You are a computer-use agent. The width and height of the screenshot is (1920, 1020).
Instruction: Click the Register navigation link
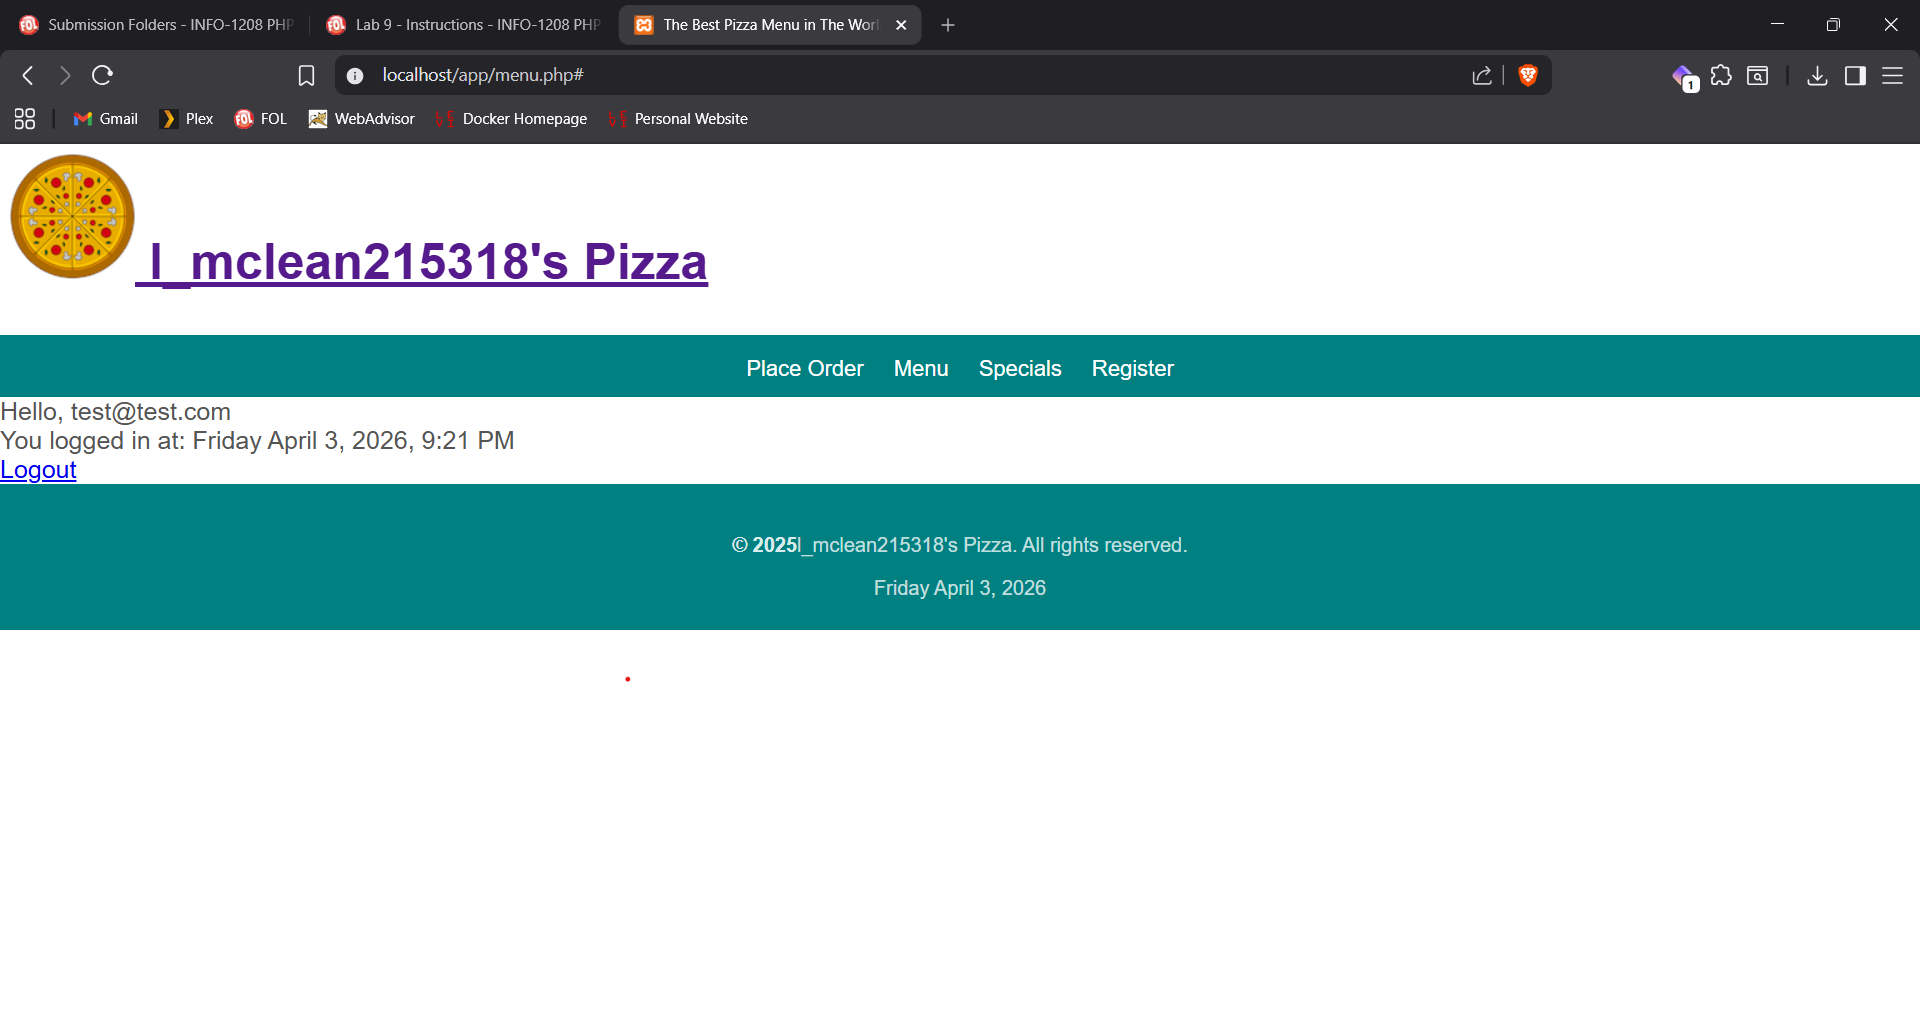[x=1132, y=368]
